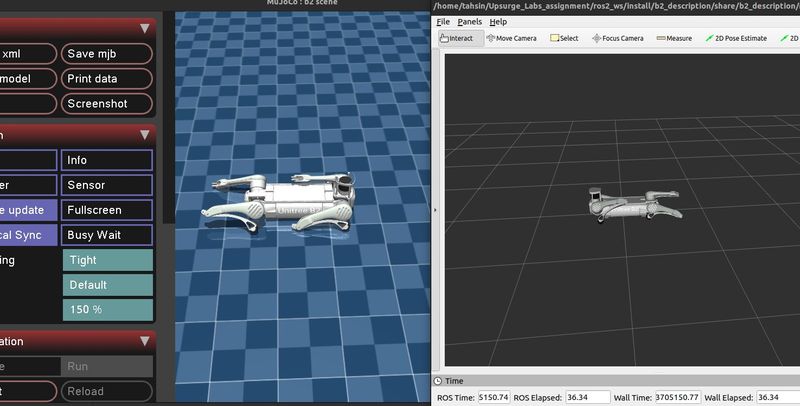The image size is (800, 406).
Task: Click the Print data button
Action: tap(107, 79)
